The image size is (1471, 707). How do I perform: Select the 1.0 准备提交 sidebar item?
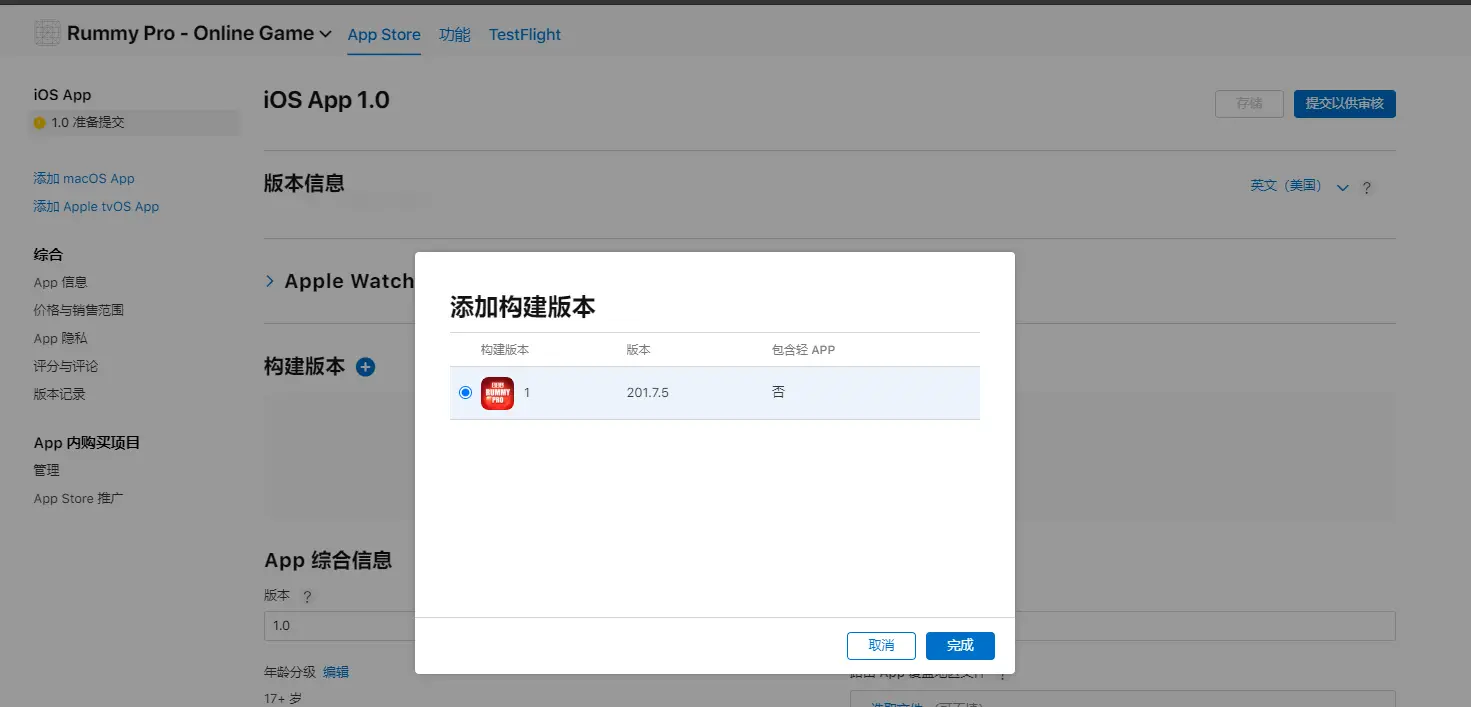coord(136,123)
